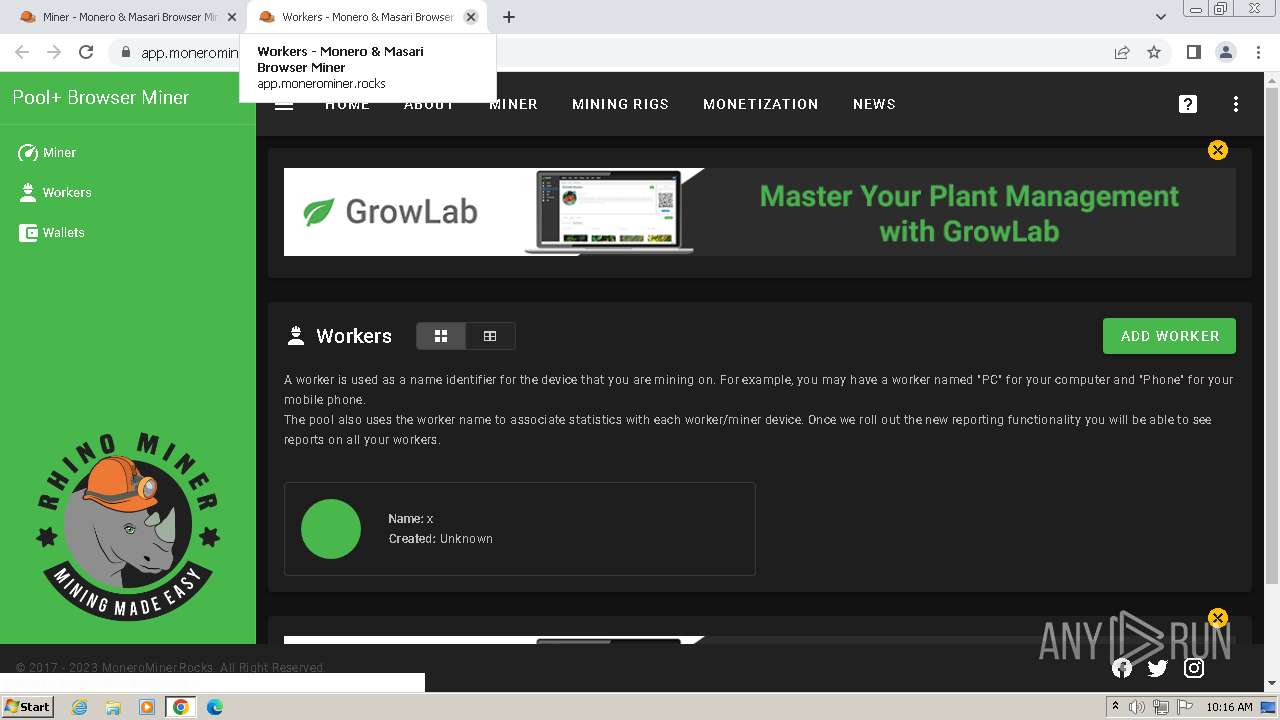Open a new browser tab
The width and height of the screenshot is (1280, 720).
[x=509, y=17]
